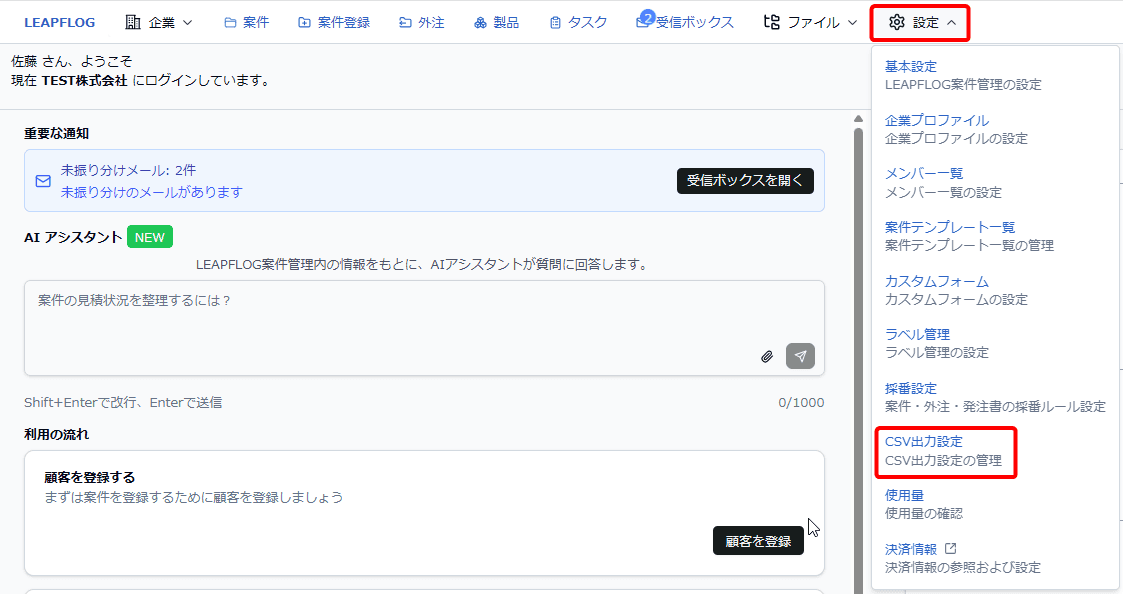Click the paperclip attachment icon in AI assistant

click(x=767, y=355)
